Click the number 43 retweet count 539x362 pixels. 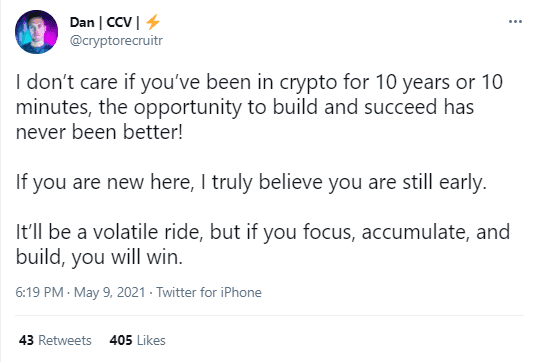pyautogui.click(x=26, y=340)
